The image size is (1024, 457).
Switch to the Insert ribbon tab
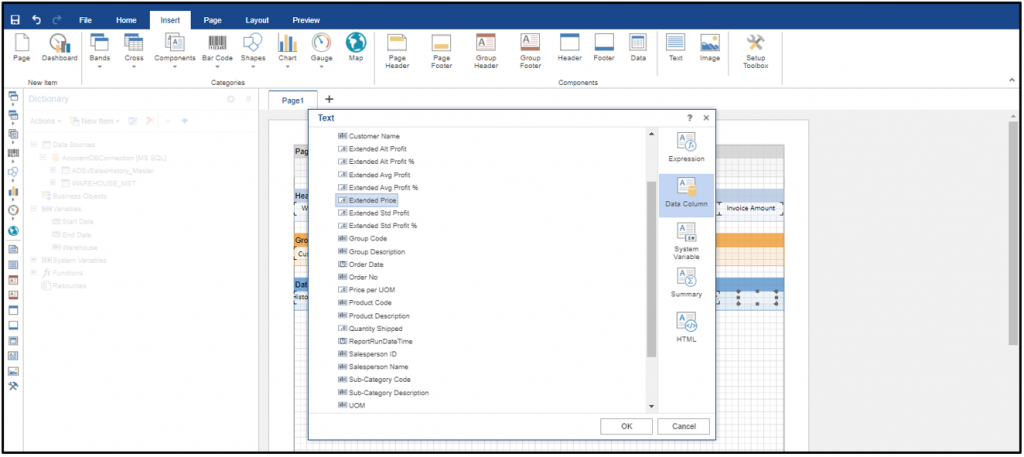[170, 20]
